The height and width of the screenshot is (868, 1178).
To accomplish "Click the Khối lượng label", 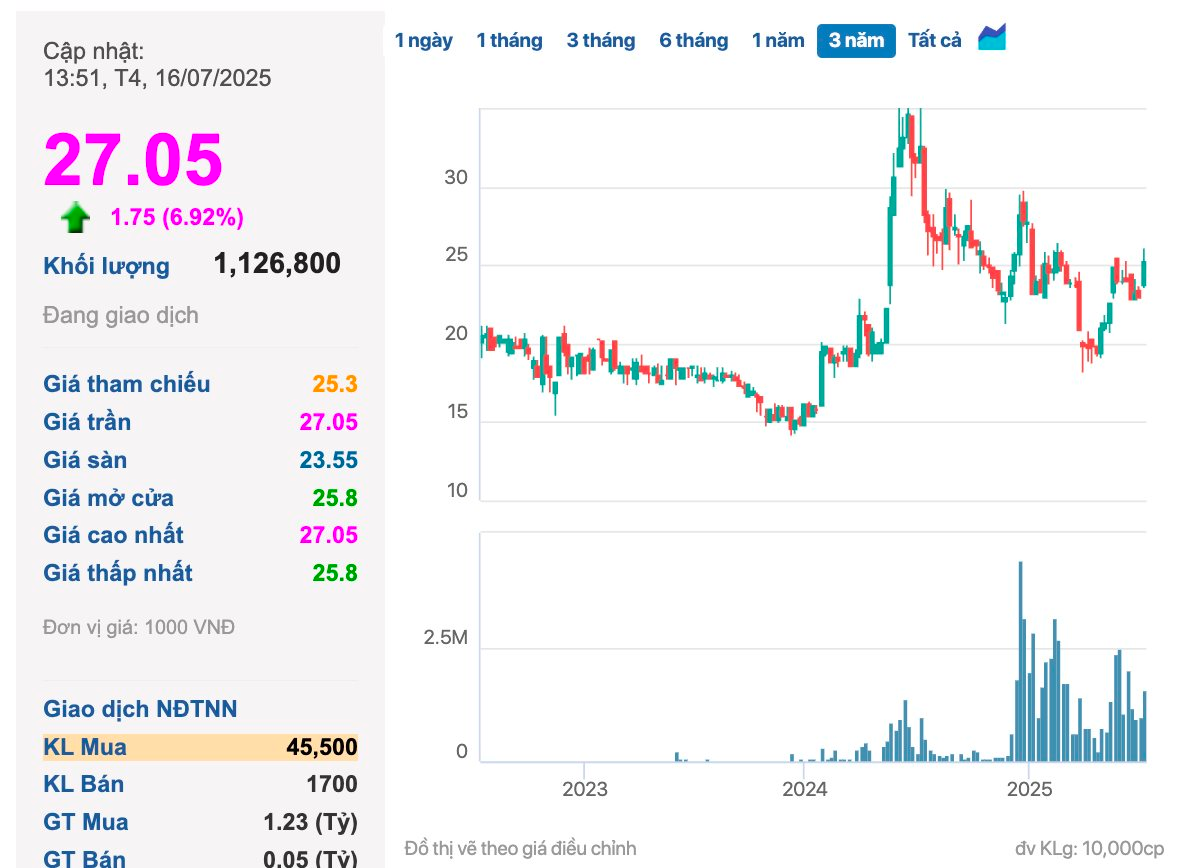I will (x=106, y=266).
